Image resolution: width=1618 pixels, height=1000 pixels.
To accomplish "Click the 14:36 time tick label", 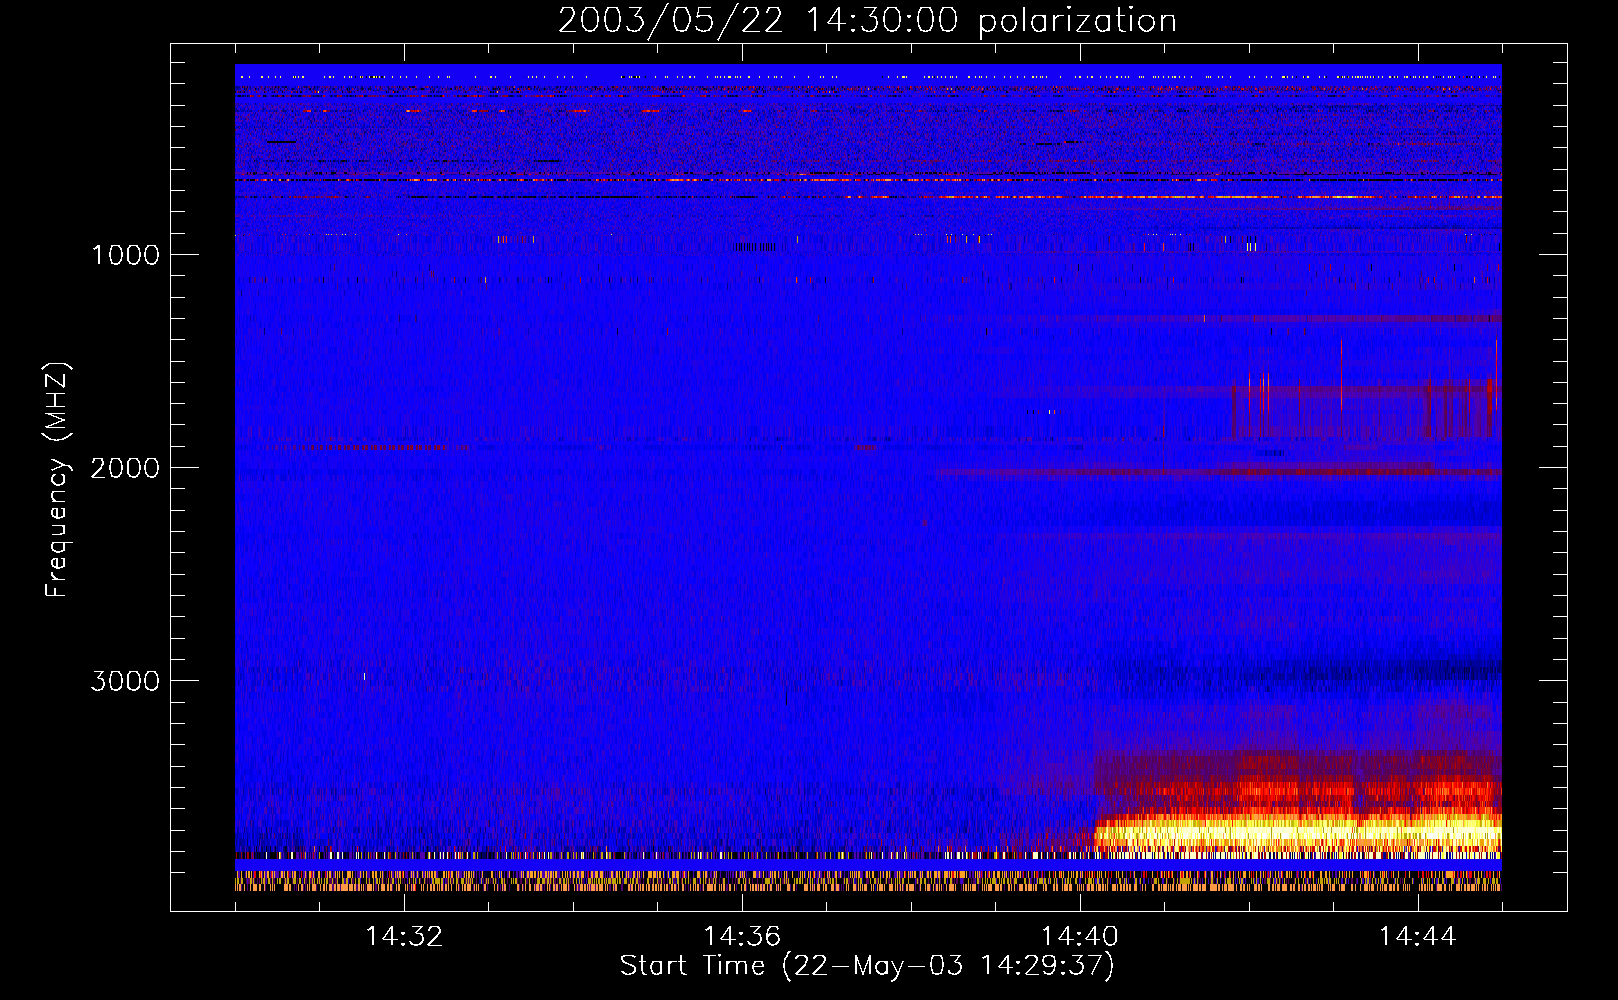I will tap(742, 937).
